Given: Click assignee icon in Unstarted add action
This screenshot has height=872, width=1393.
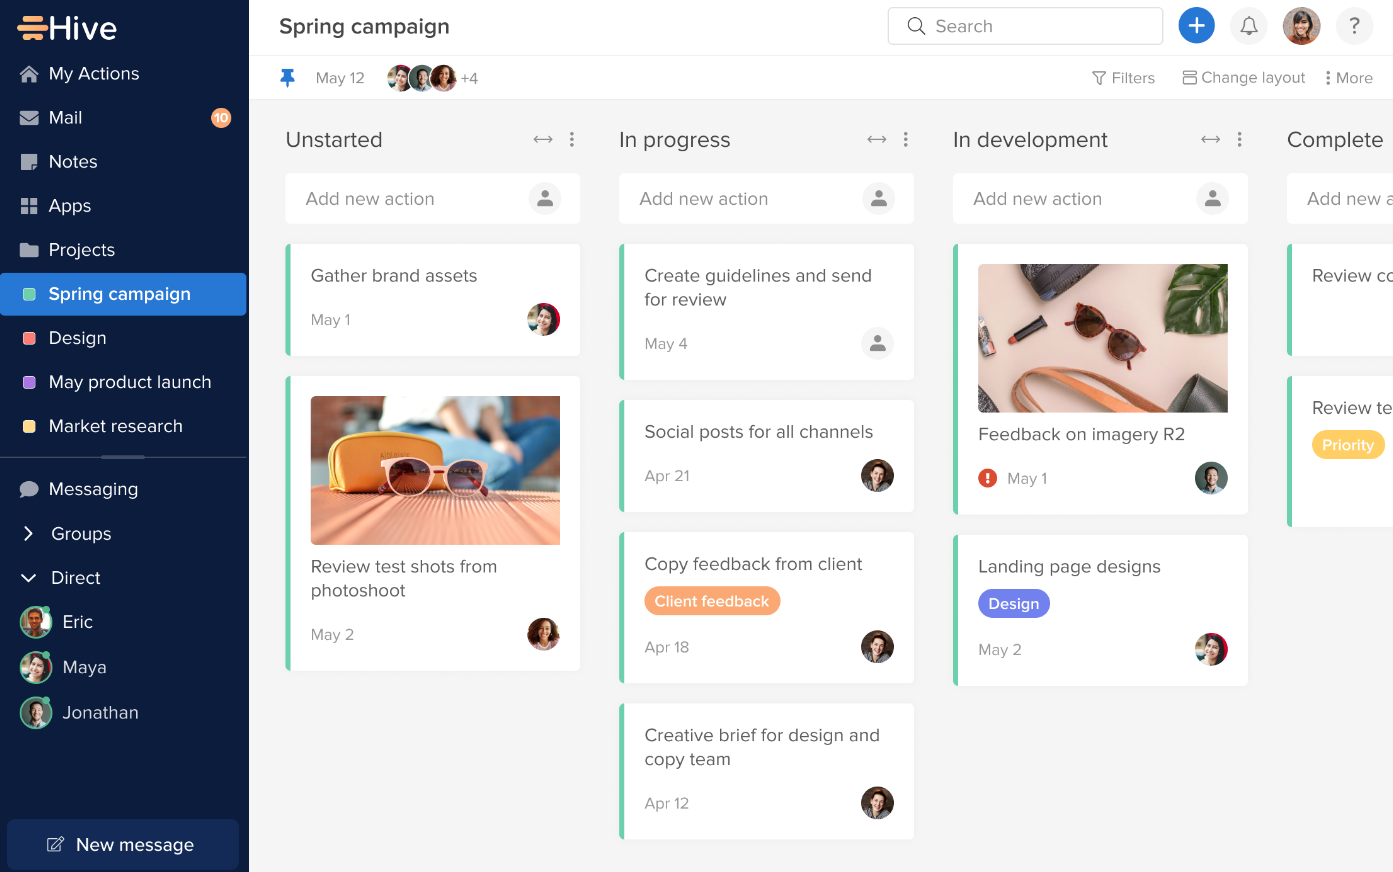Looking at the screenshot, I should pyautogui.click(x=545, y=199).
